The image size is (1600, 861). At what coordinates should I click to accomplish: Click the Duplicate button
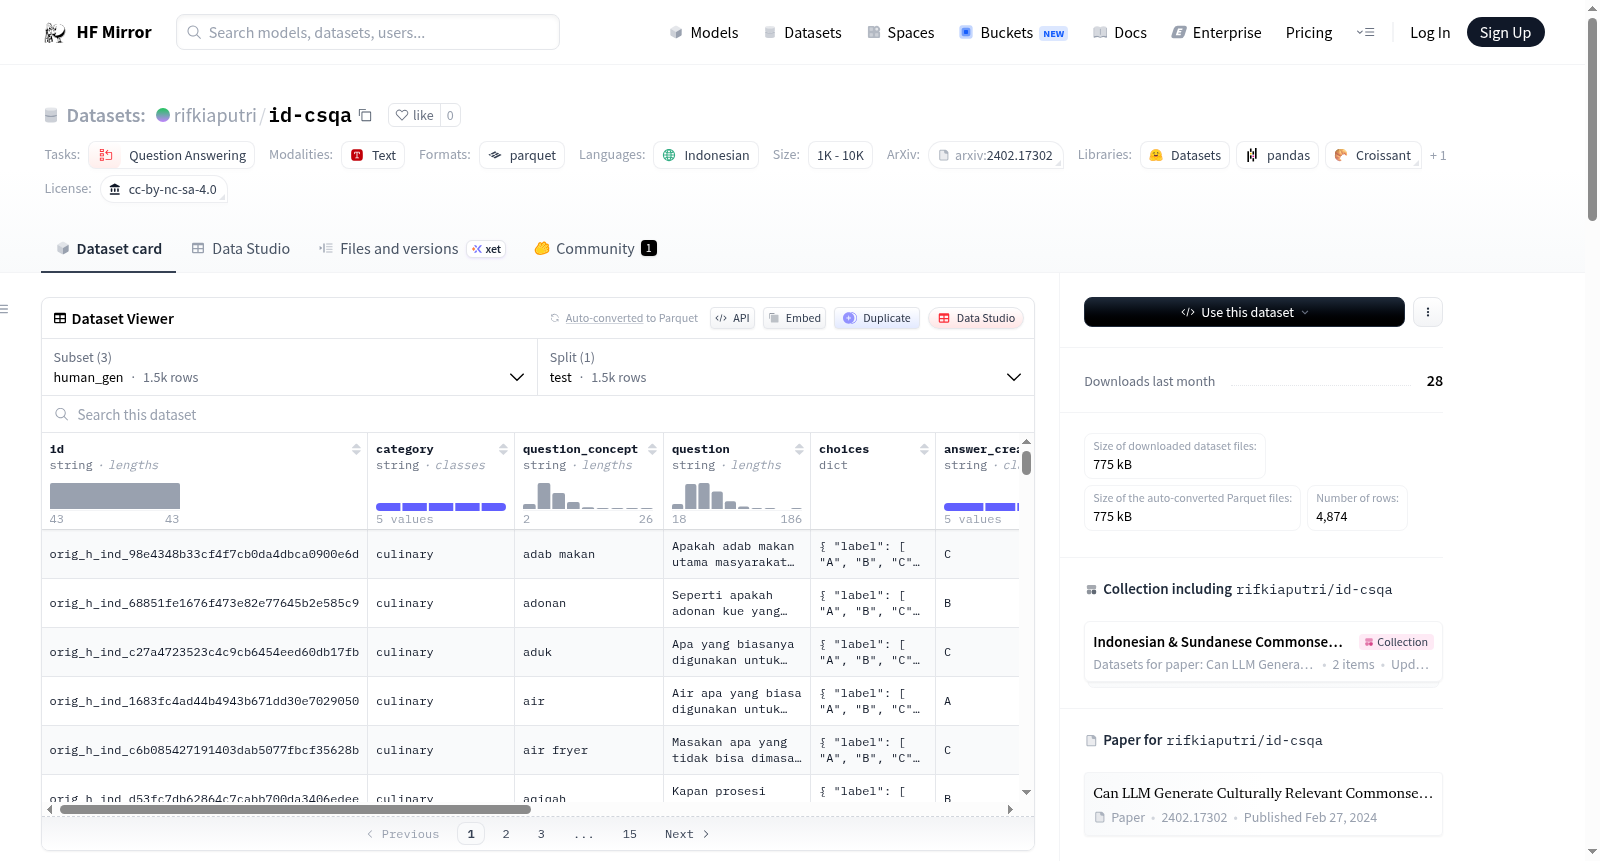click(x=877, y=318)
